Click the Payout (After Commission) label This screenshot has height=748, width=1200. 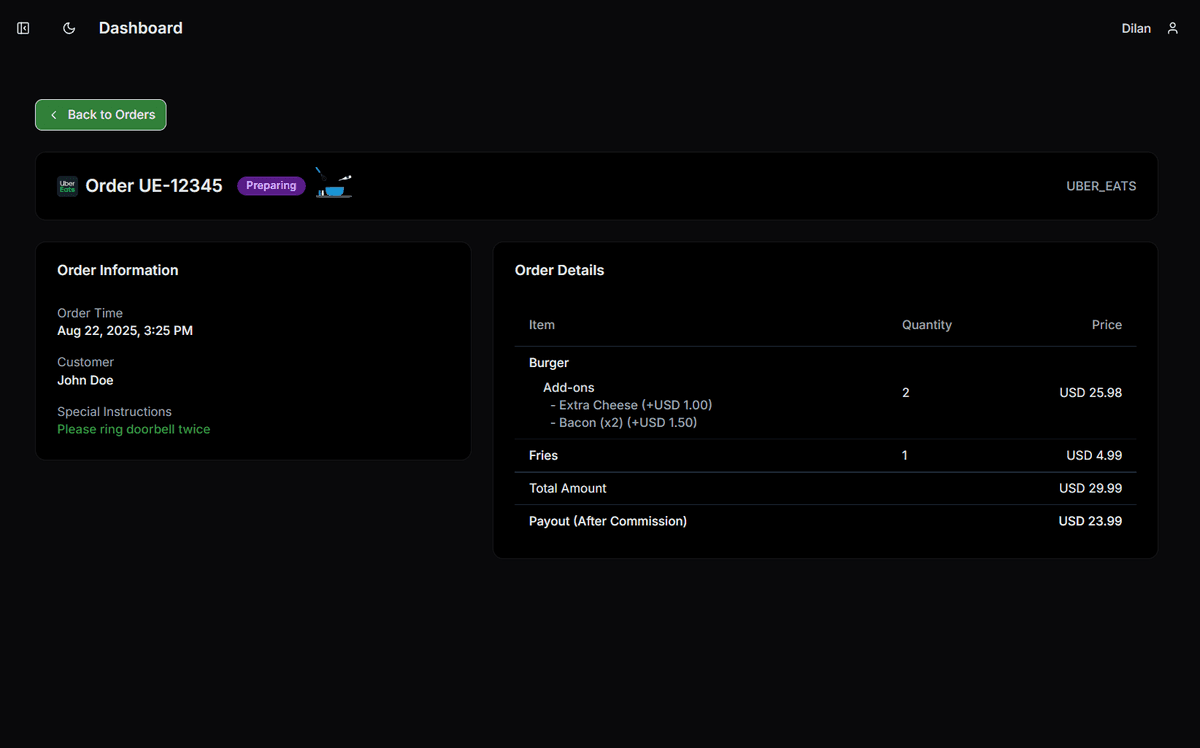click(608, 521)
